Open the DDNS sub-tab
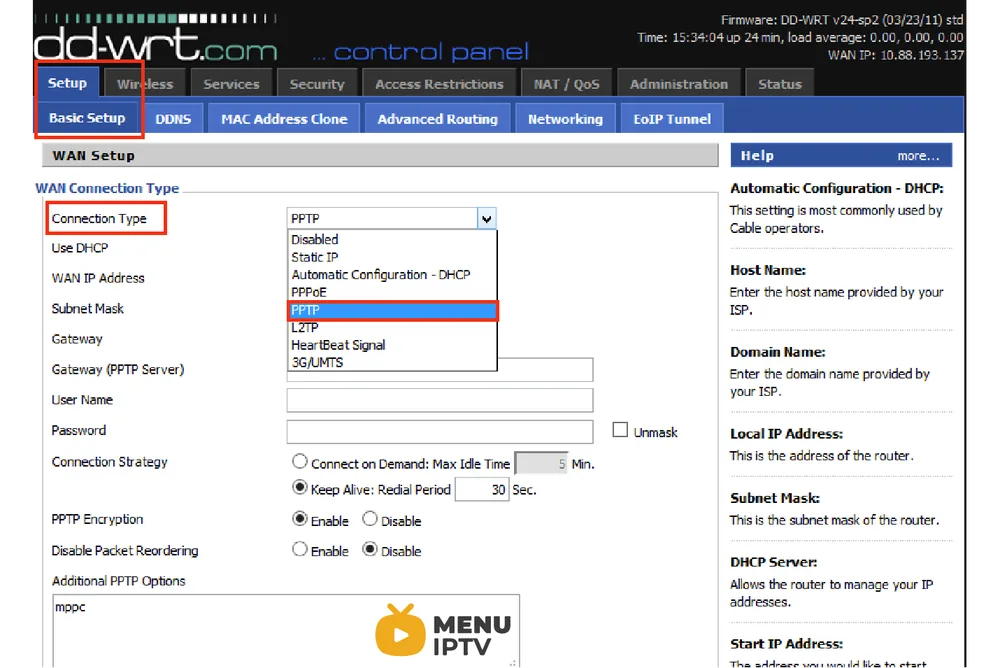 coord(173,119)
